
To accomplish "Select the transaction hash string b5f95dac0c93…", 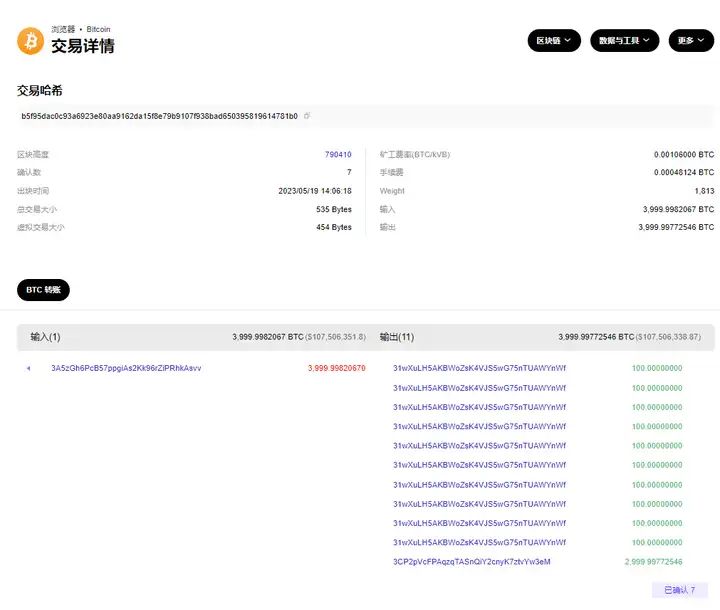I will pyautogui.click(x=159, y=116).
